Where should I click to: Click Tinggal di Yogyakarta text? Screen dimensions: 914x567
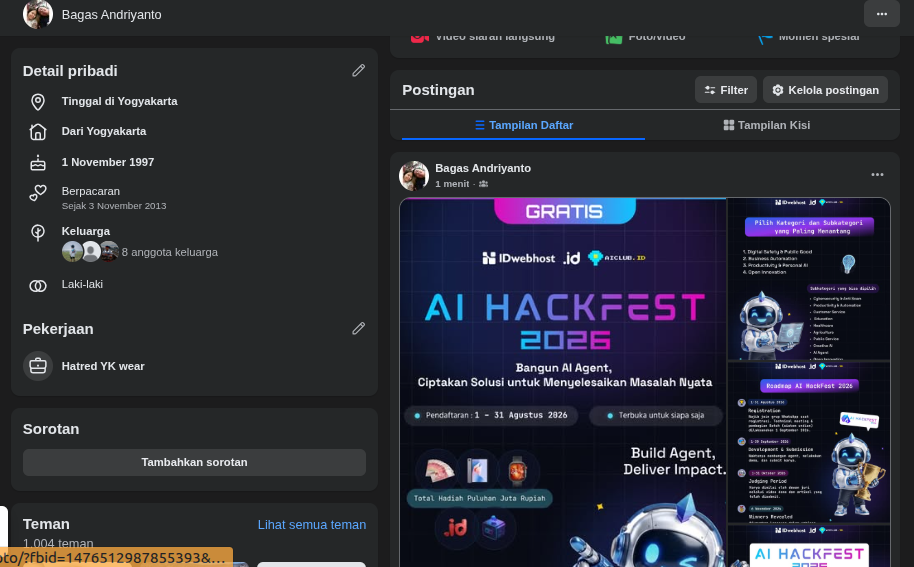tap(119, 101)
